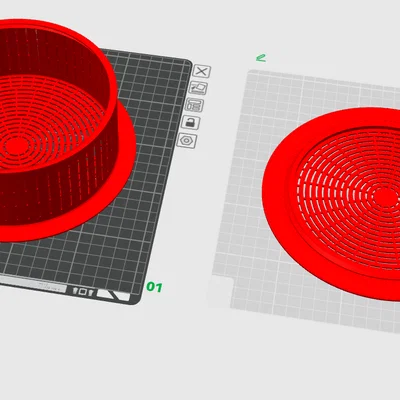The width and height of the screenshot is (400, 400).
Task: Open plate 01 settings hexagon icon
Action: (x=187, y=141)
